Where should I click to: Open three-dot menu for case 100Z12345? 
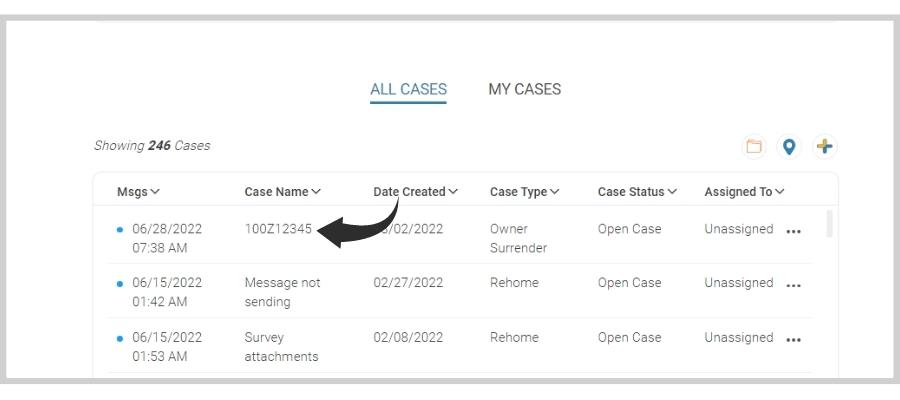point(794,230)
